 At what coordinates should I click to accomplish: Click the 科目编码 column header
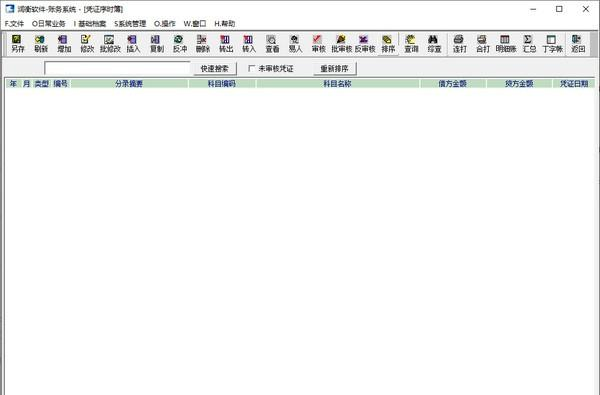pos(222,83)
